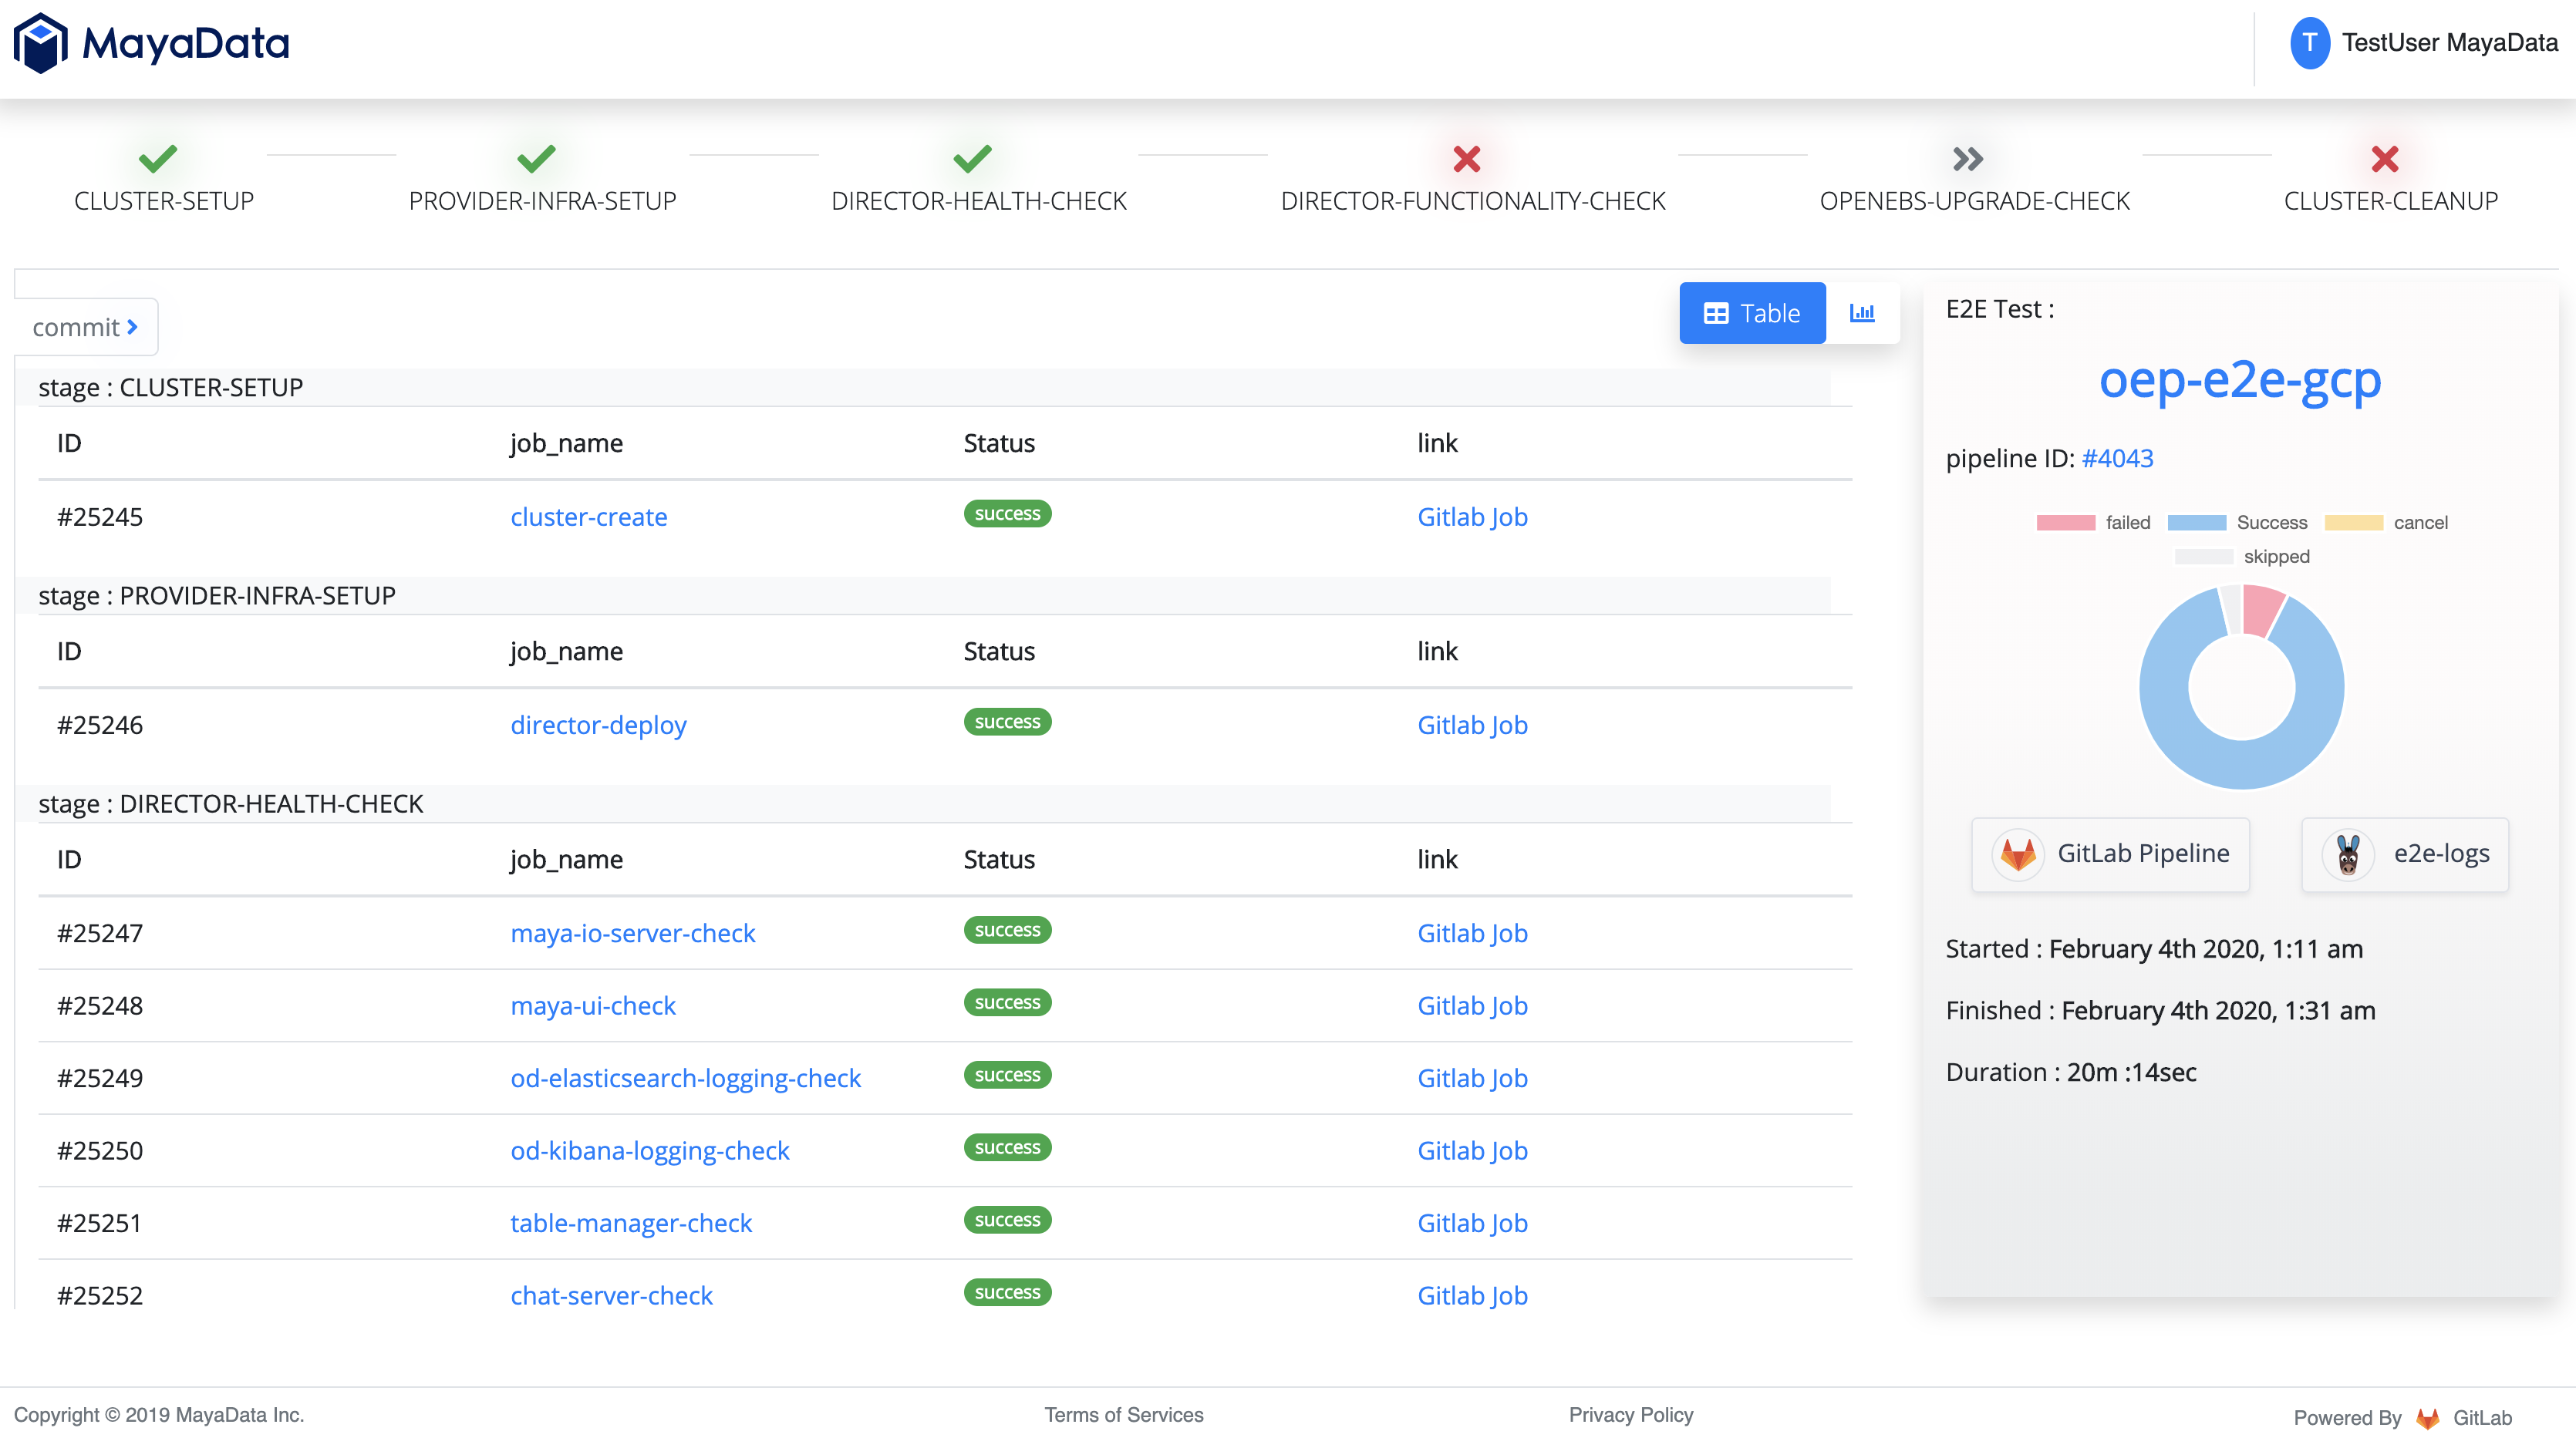
Task: Open Gitlab Job link for cluster-create
Action: pyautogui.click(x=1472, y=517)
